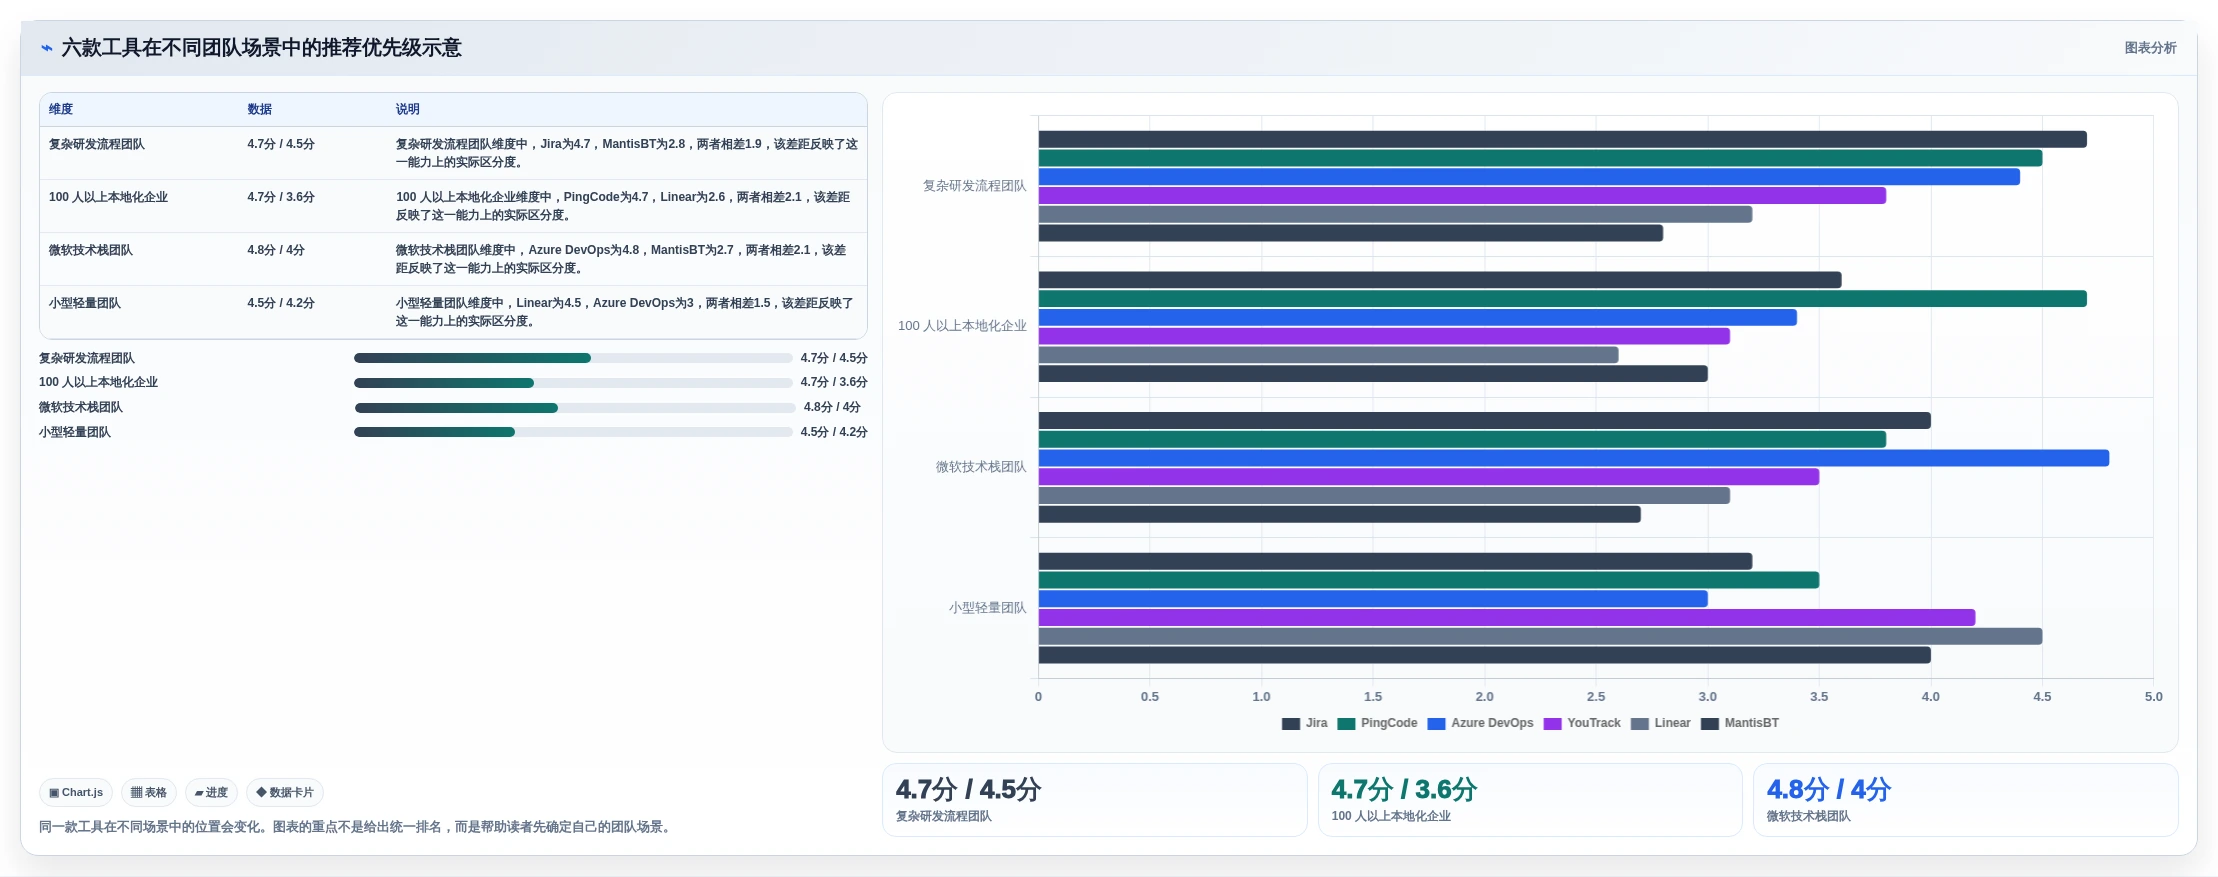2218x877 pixels.
Task: Click the 微软技术栈团队 progress bar
Action: coord(575,408)
